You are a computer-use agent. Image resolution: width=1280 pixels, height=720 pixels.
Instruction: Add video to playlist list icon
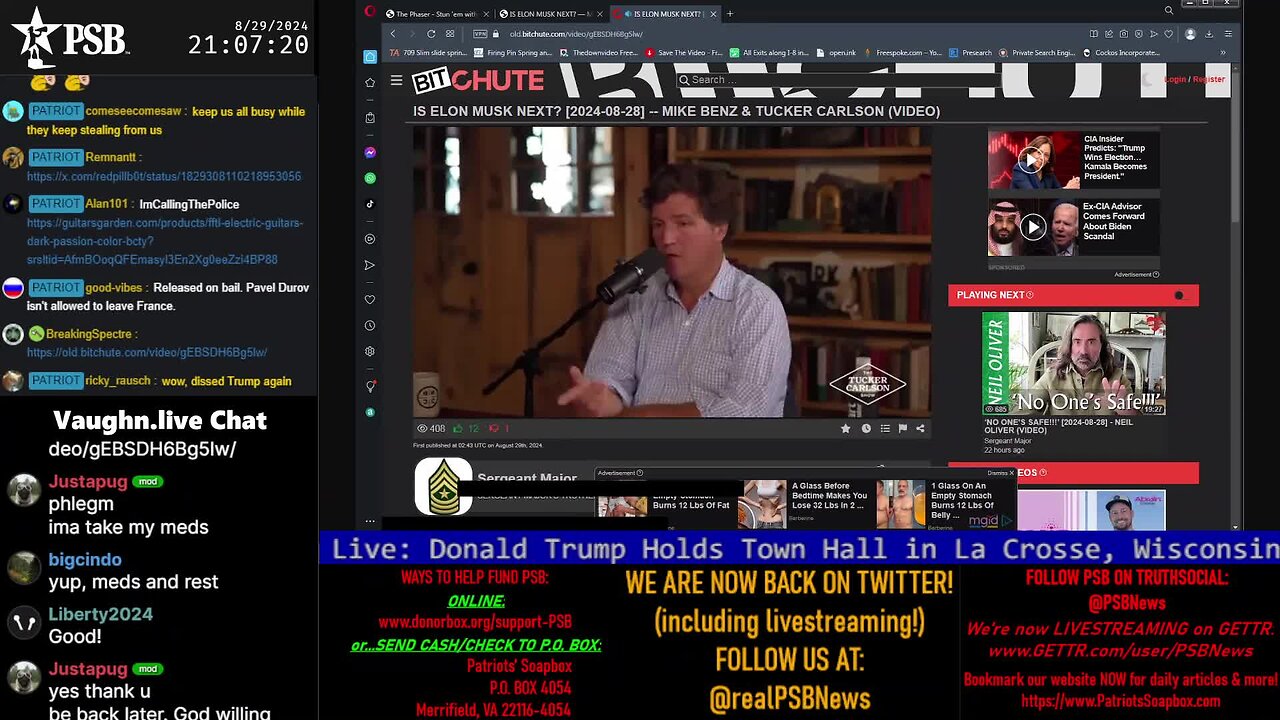885,428
